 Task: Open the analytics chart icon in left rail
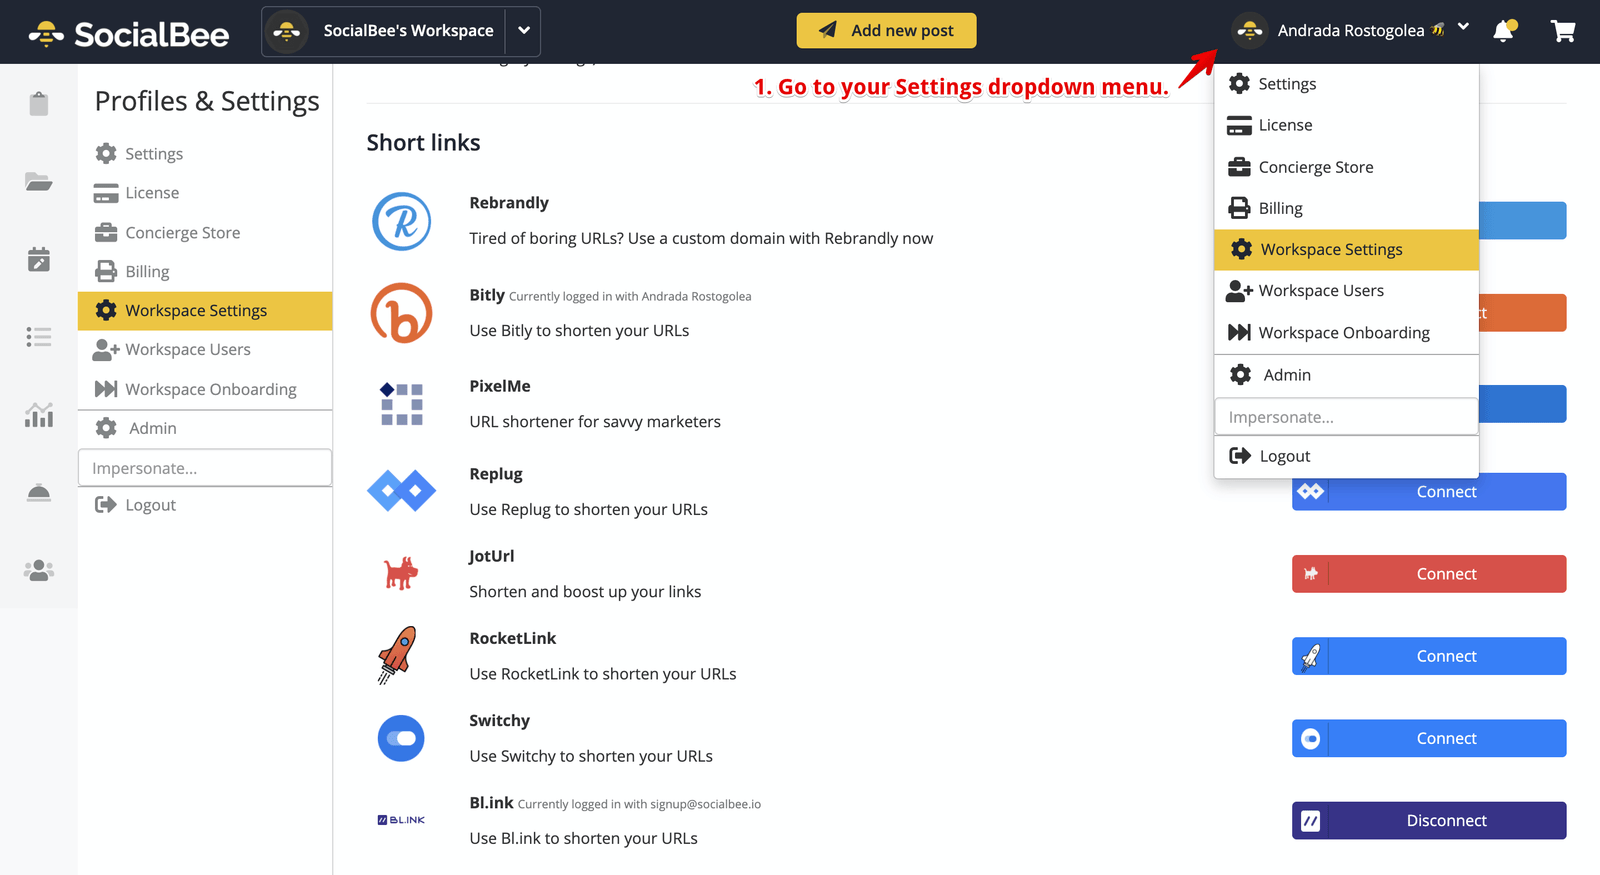(x=39, y=415)
